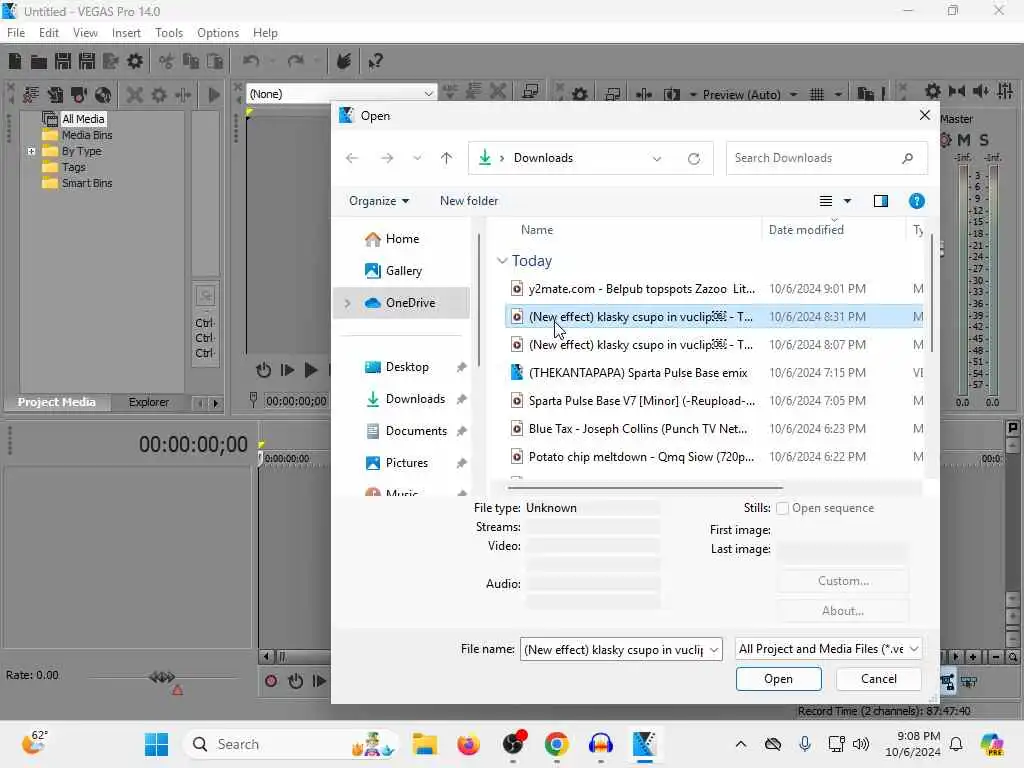Switch to the Explorer tab
This screenshot has height=768, width=1024.
coord(148,402)
